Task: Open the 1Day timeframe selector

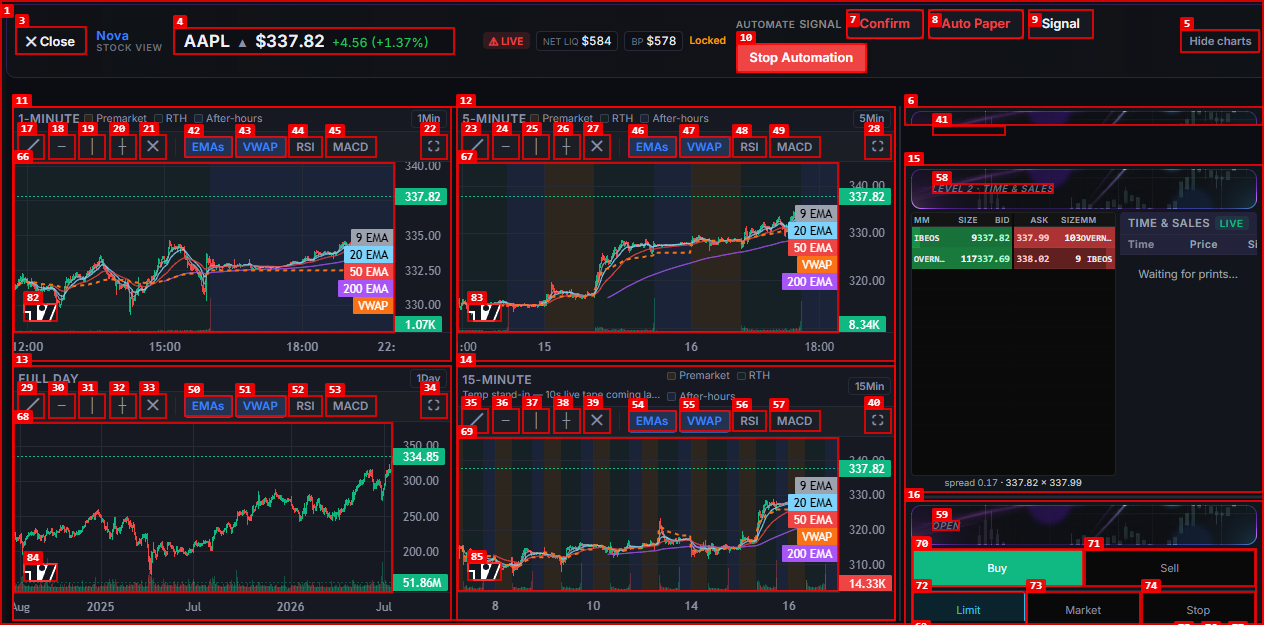Action: [428, 378]
